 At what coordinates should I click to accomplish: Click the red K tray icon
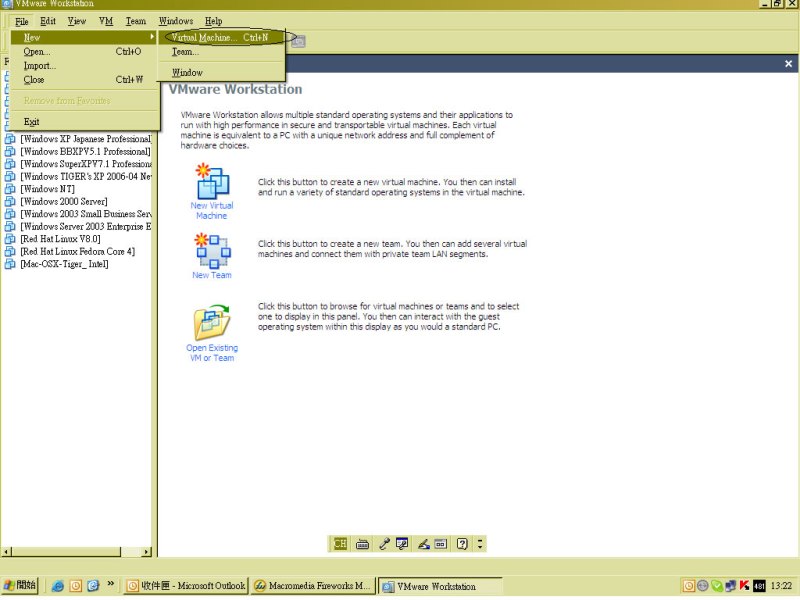point(744,586)
